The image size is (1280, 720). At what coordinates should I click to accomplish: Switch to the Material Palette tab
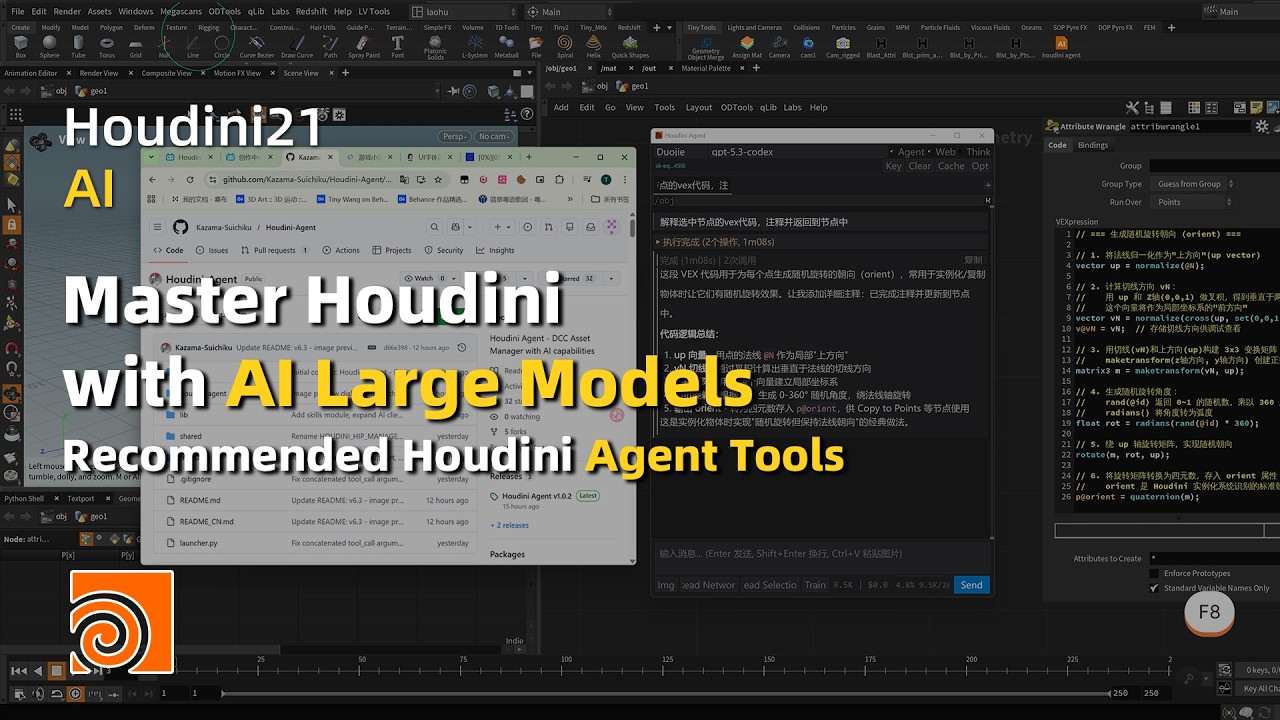pyautogui.click(x=706, y=69)
